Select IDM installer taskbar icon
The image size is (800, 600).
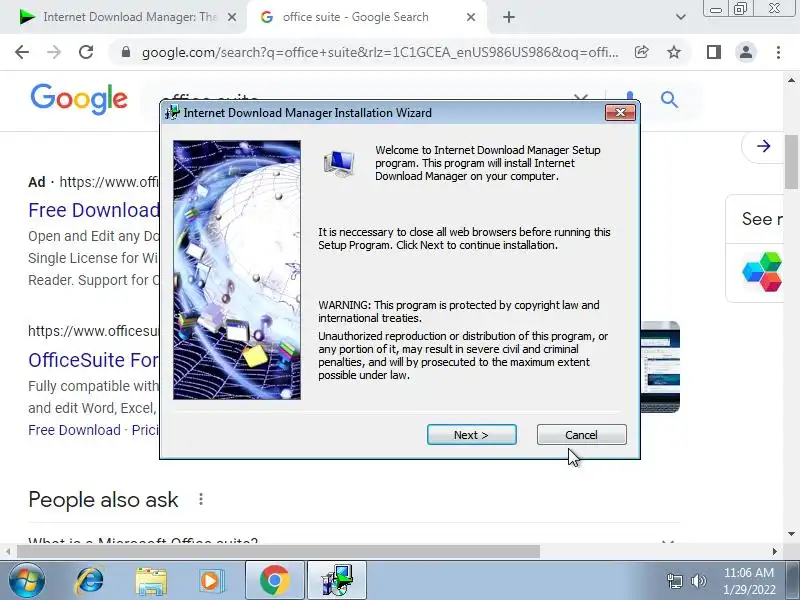point(337,581)
